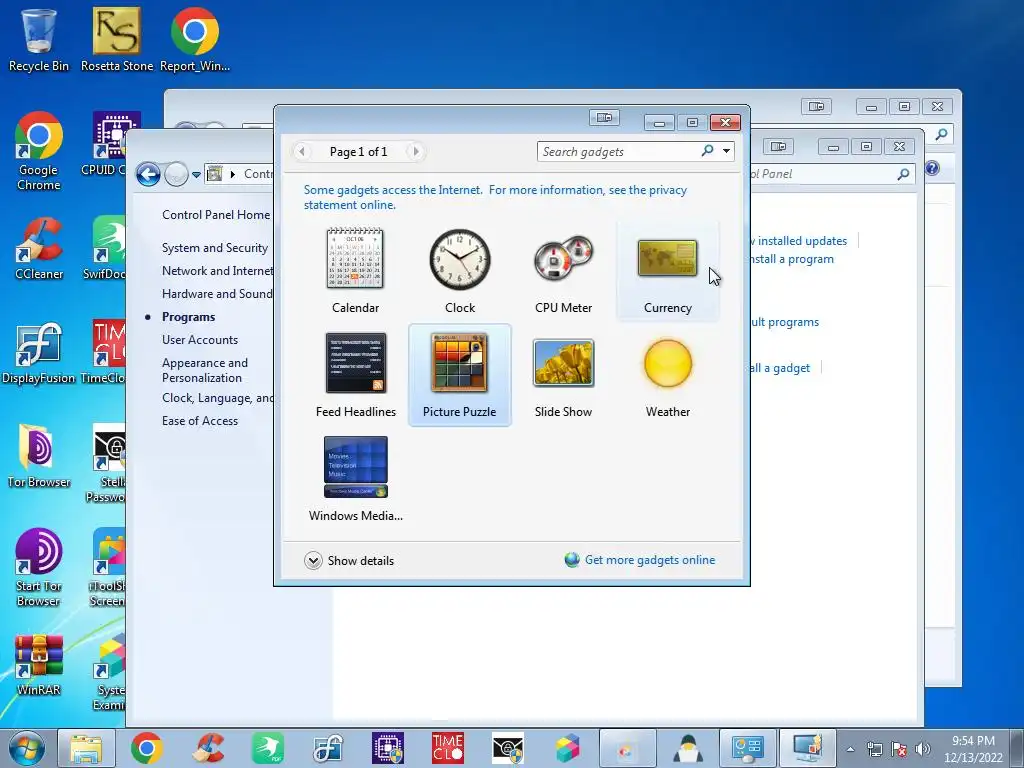Open Hardware and Sound category
The image size is (1024, 768).
coord(217,294)
